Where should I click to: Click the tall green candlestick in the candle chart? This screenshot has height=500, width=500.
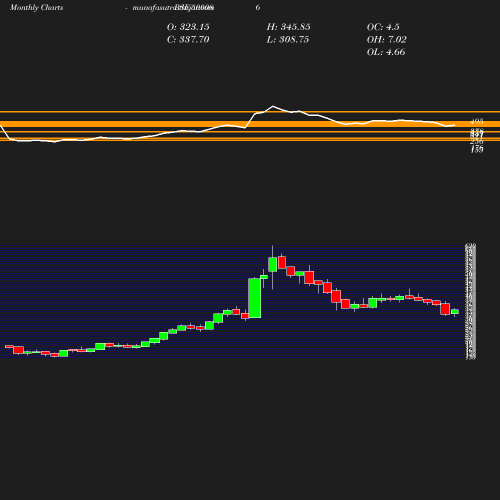pos(255,298)
